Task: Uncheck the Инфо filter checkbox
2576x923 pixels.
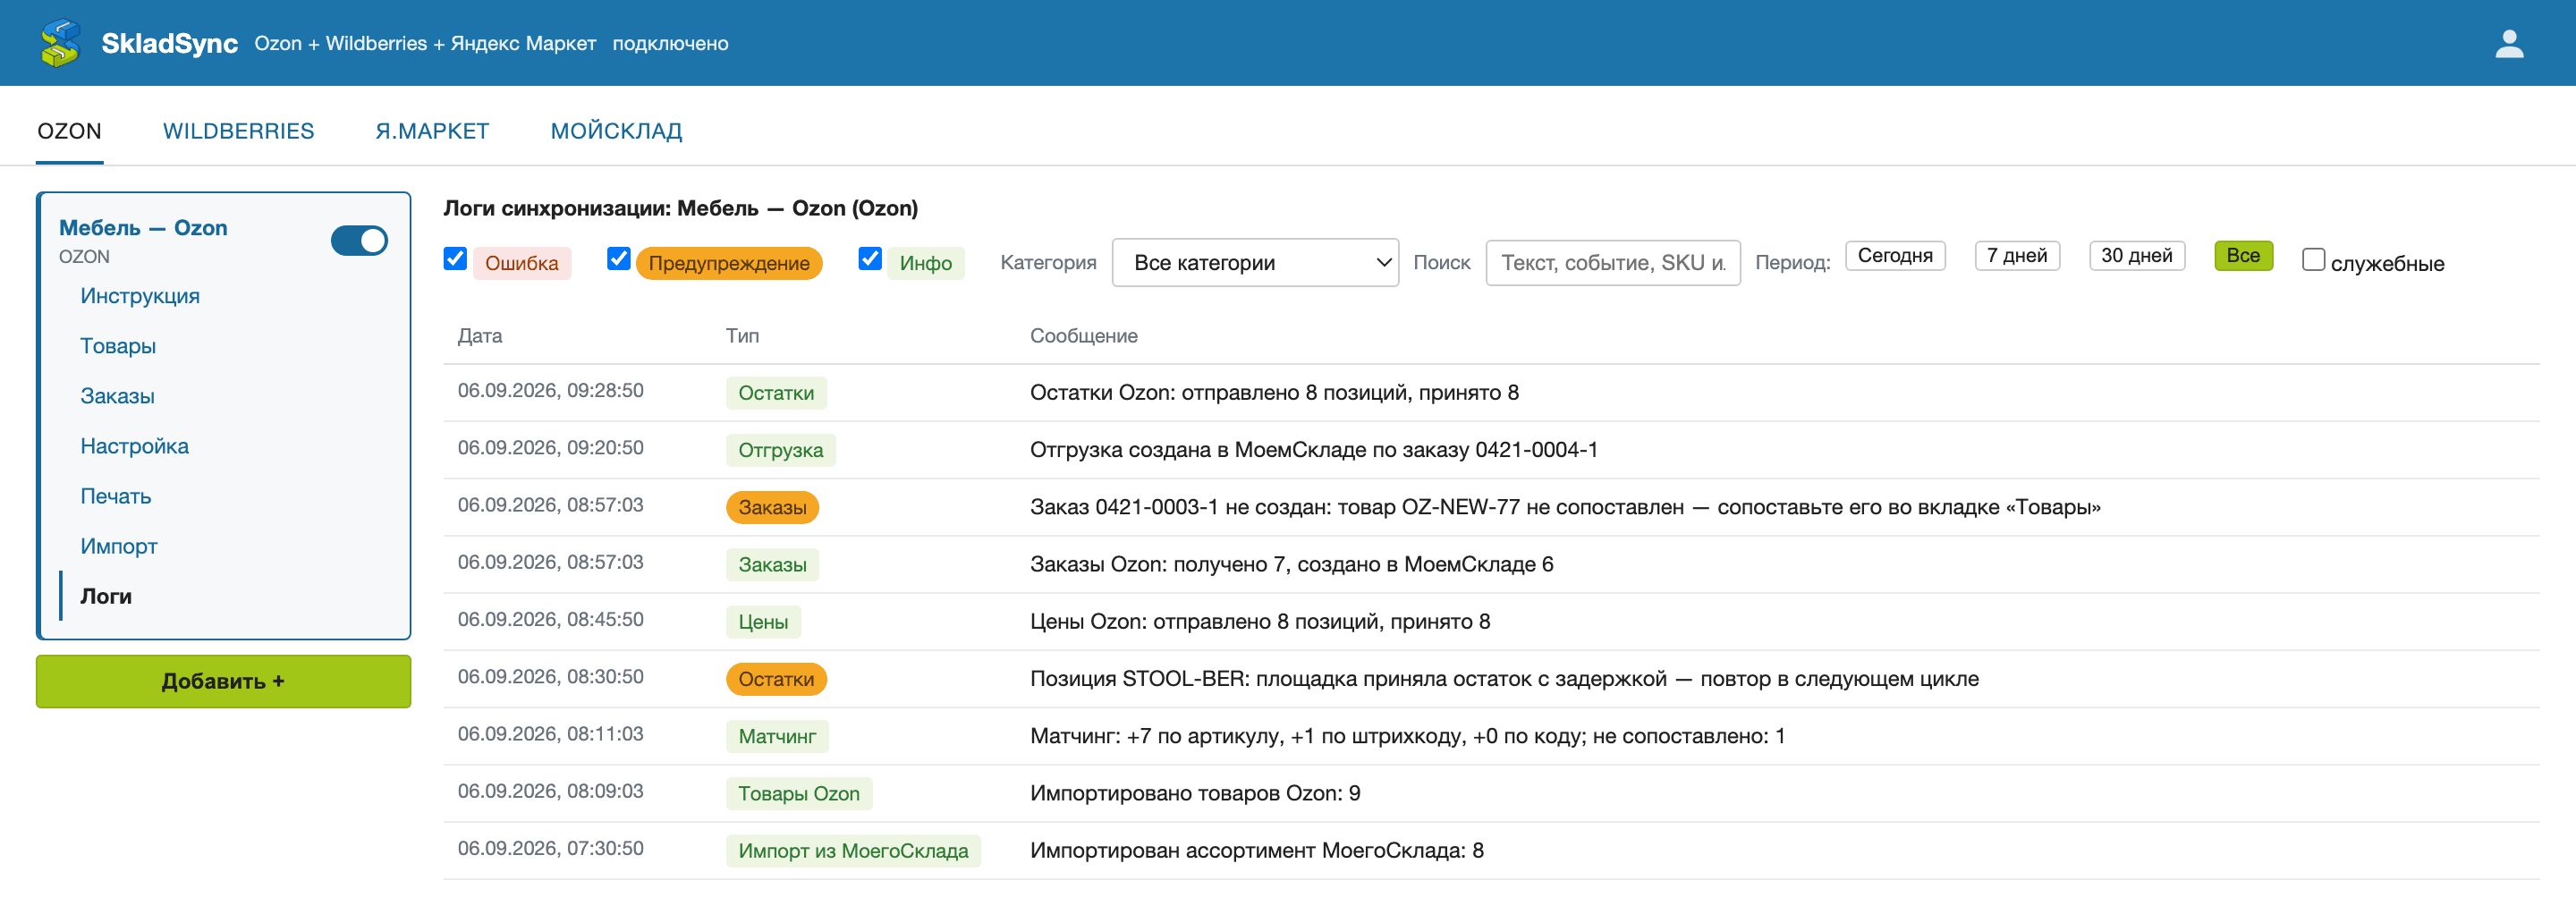Action: pyautogui.click(x=870, y=259)
